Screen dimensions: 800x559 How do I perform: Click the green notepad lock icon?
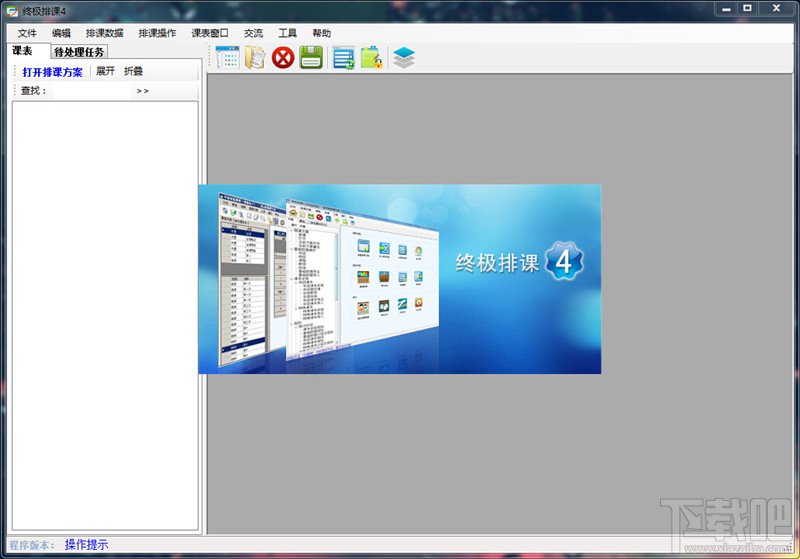372,58
